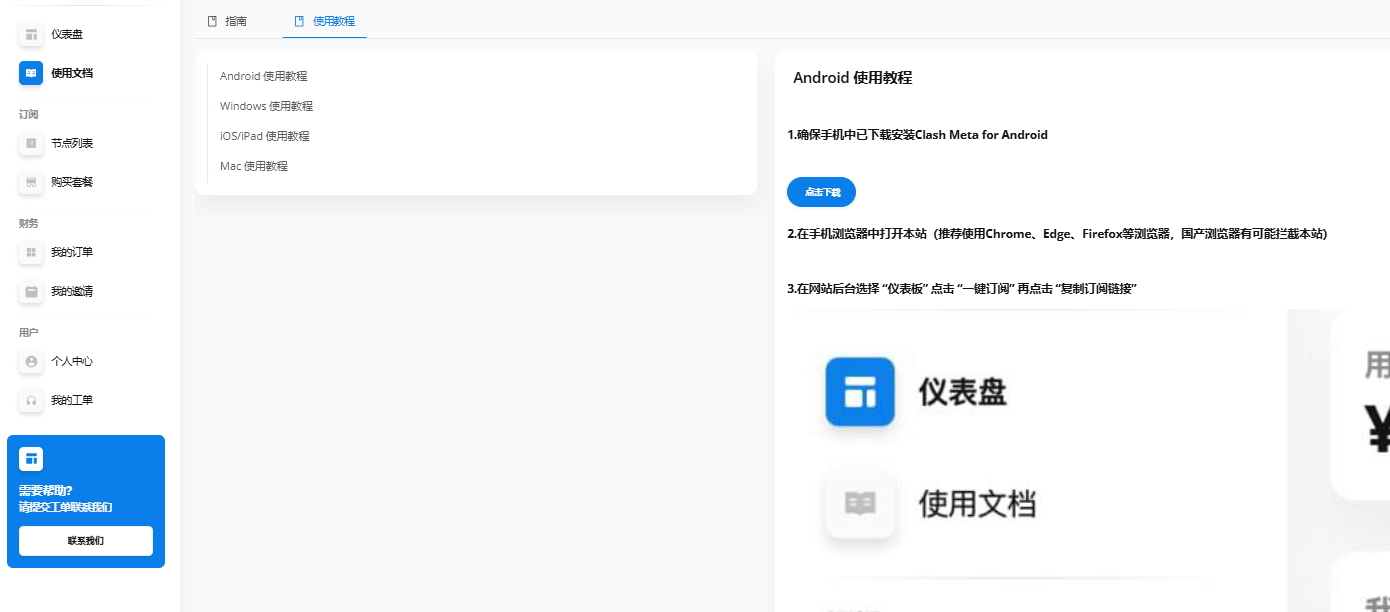The width and height of the screenshot is (1390, 612).
Task: Switch to the 指南 tab
Action: click(x=227, y=21)
